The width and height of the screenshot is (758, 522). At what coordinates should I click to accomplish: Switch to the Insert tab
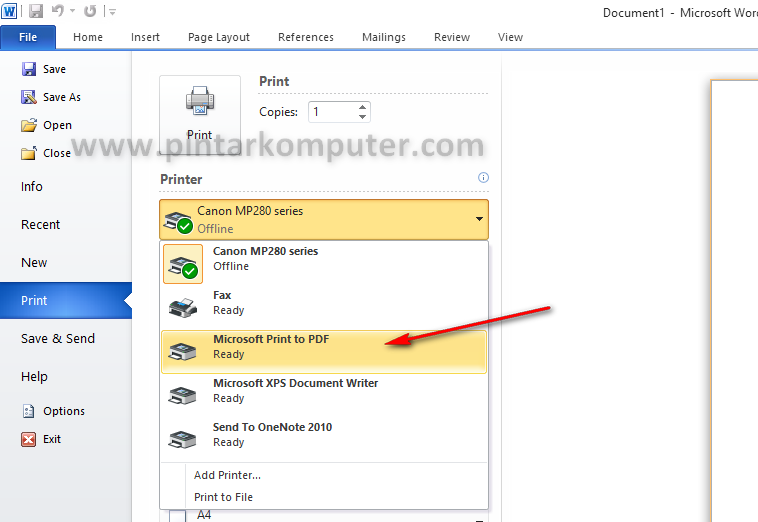145,37
